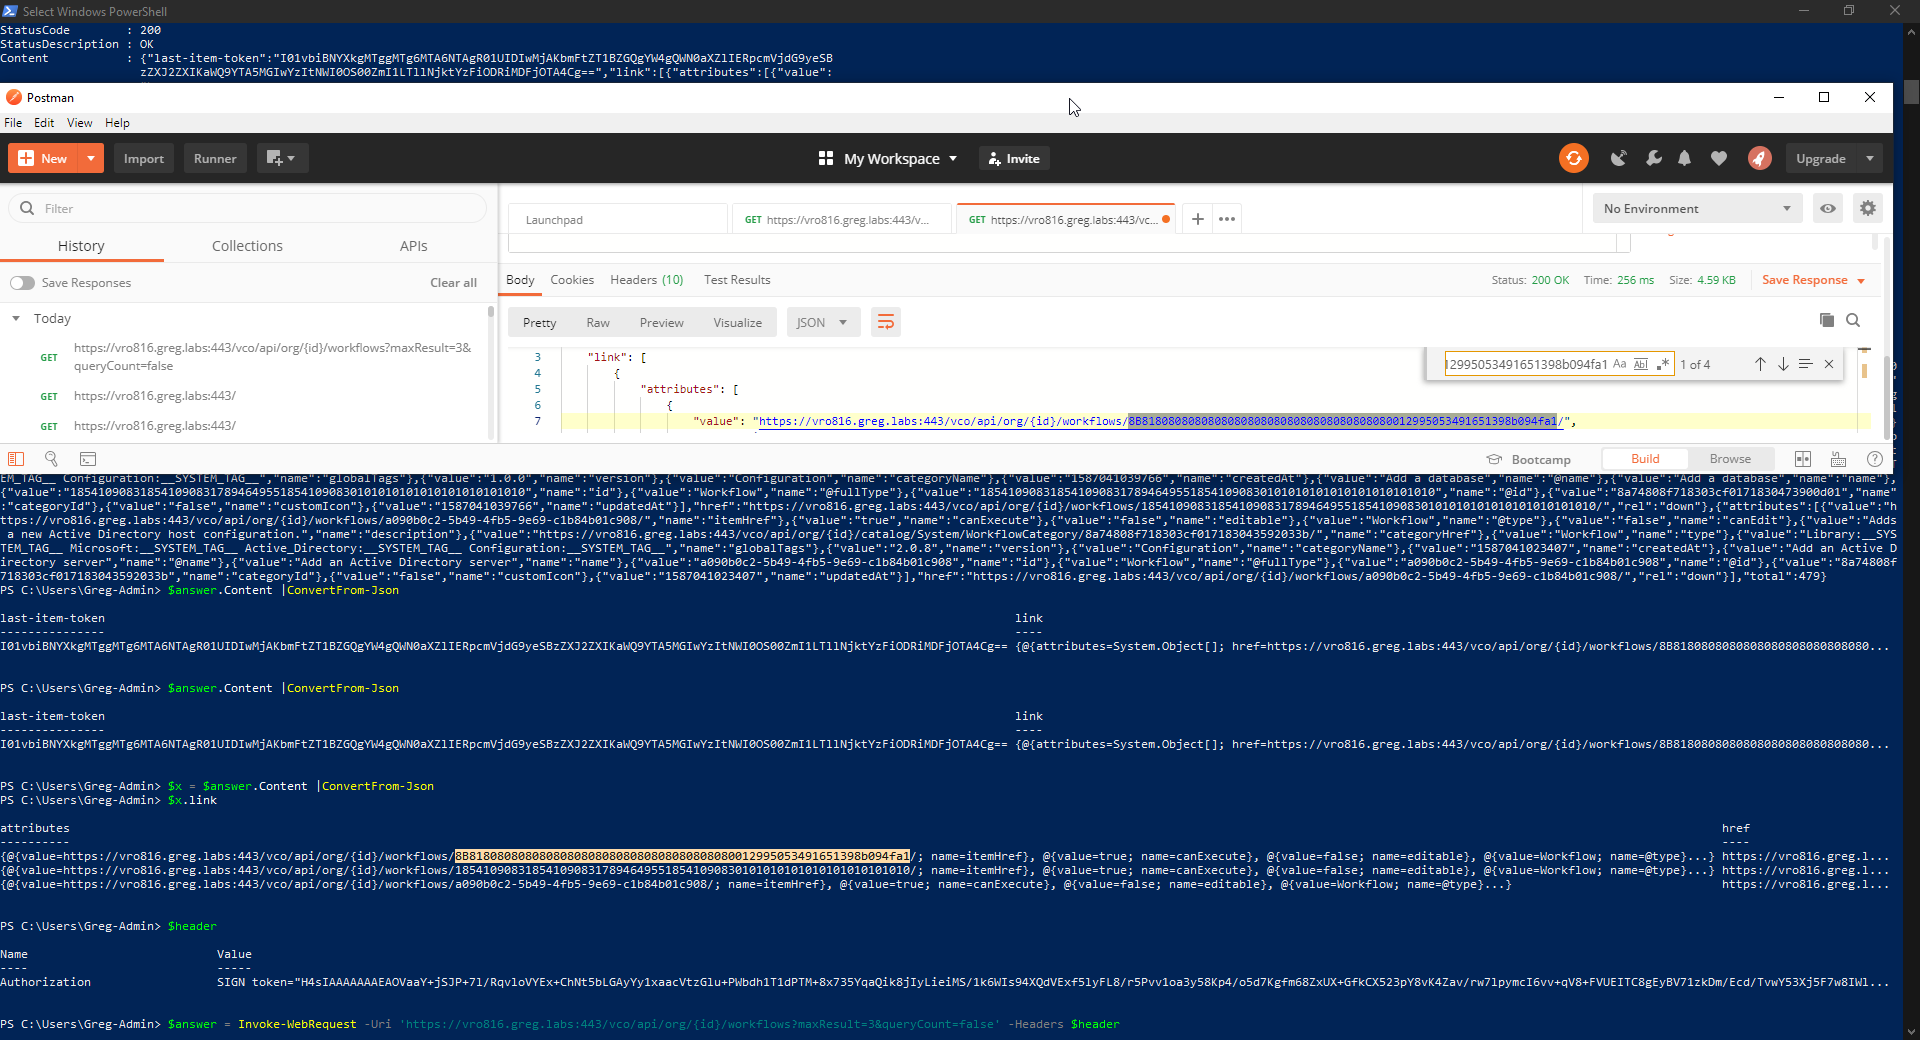Open the View menu
Screen dimensions: 1920x1040
79,122
